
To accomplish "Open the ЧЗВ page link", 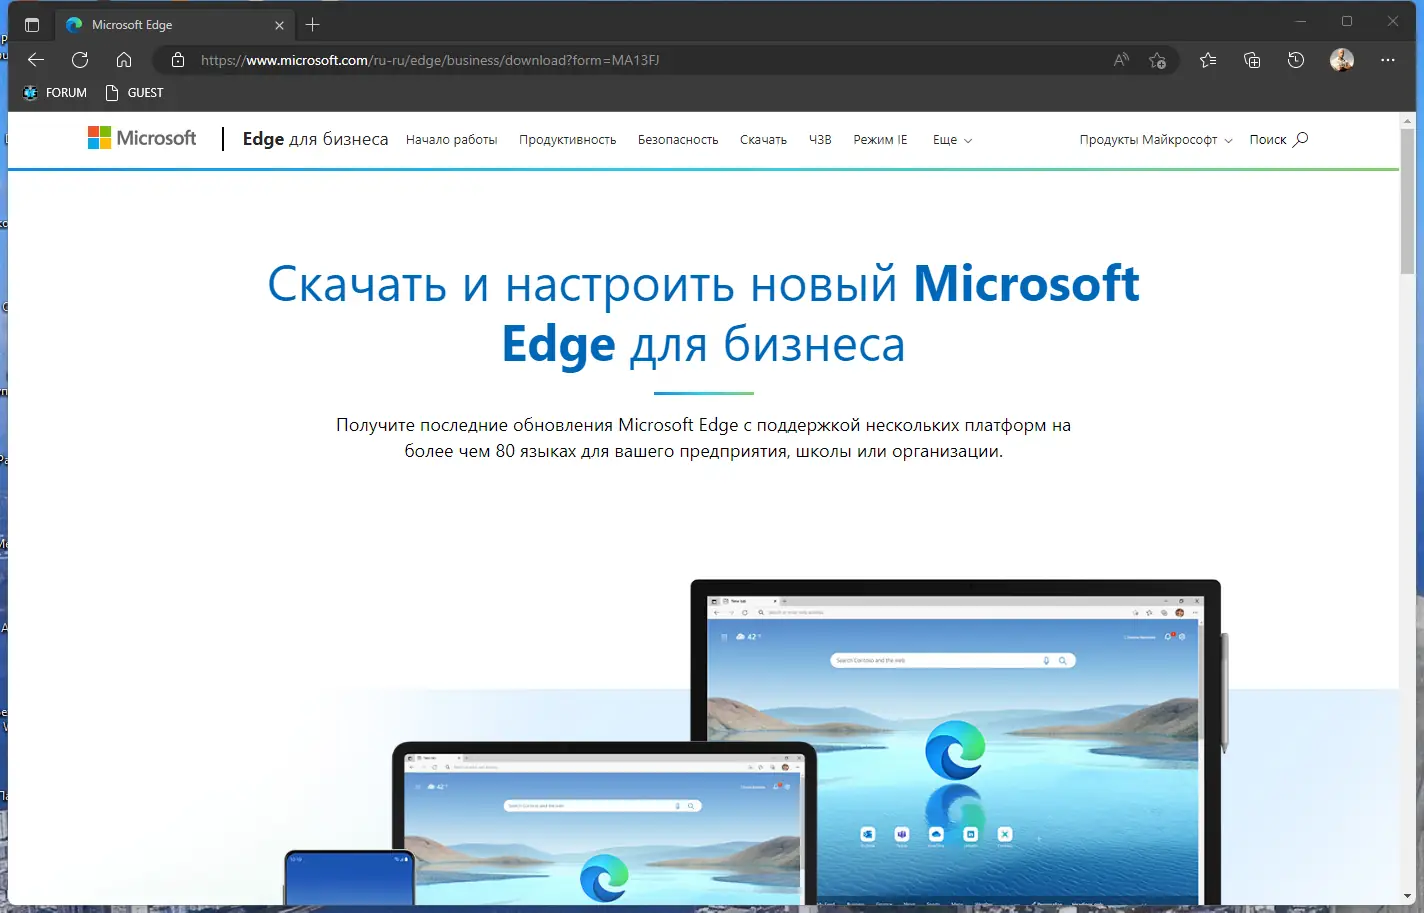I will [820, 140].
